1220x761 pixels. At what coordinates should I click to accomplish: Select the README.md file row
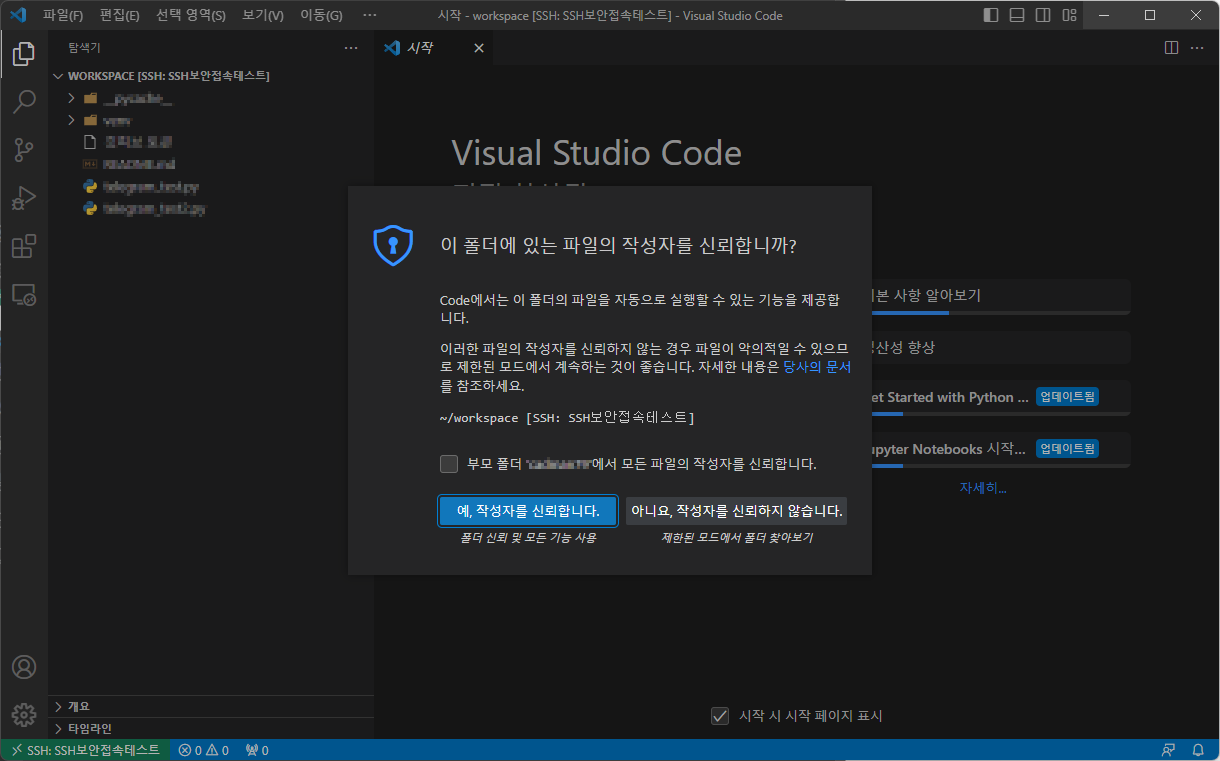click(x=211, y=164)
